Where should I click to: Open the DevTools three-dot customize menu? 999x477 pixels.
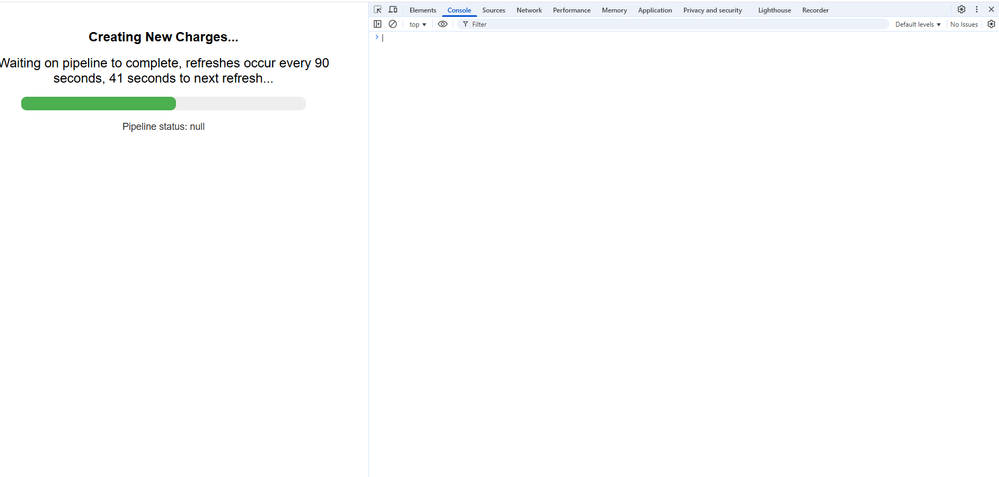[977, 10]
